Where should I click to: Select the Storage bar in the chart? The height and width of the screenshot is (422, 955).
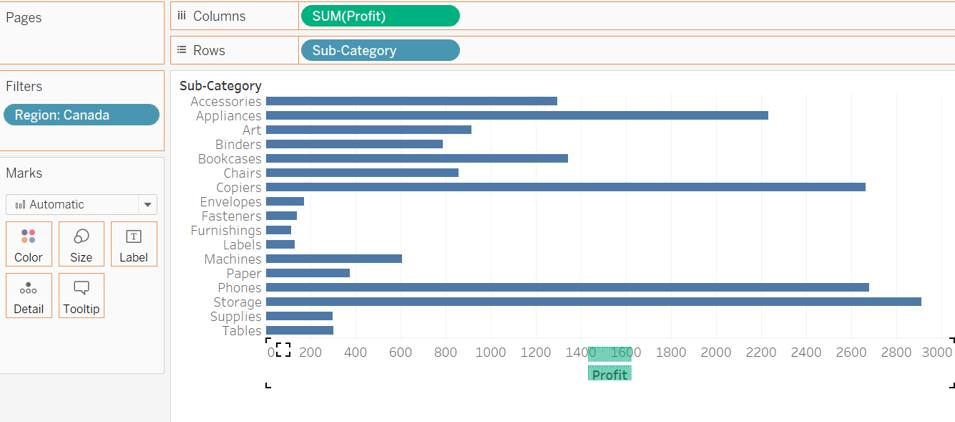pyautogui.click(x=593, y=302)
